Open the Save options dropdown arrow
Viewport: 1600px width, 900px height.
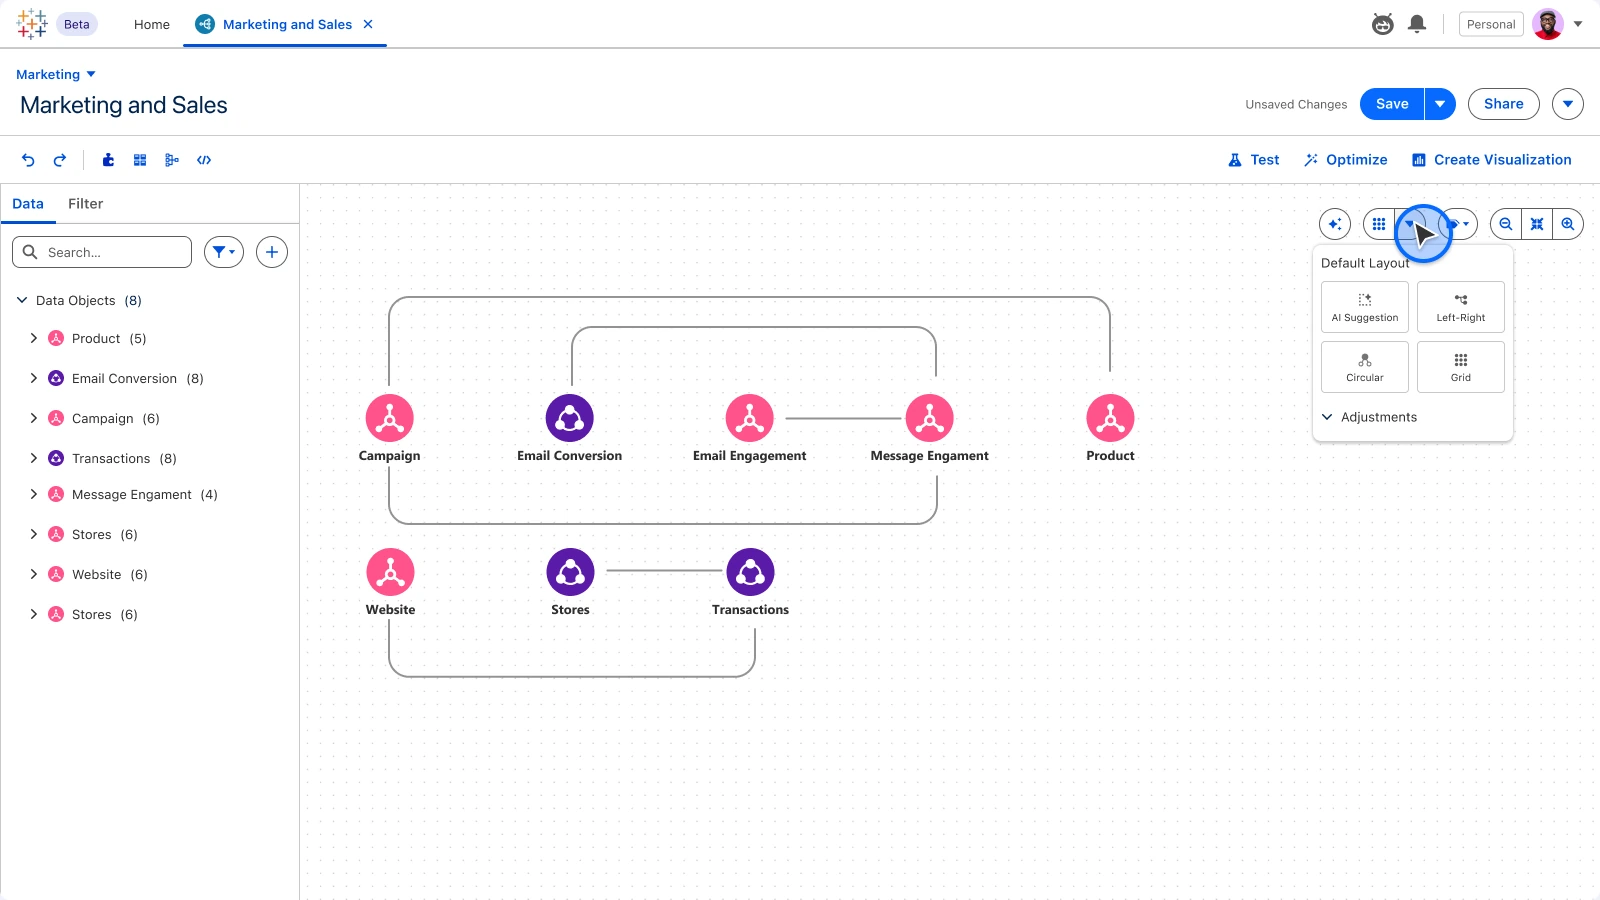click(1440, 104)
